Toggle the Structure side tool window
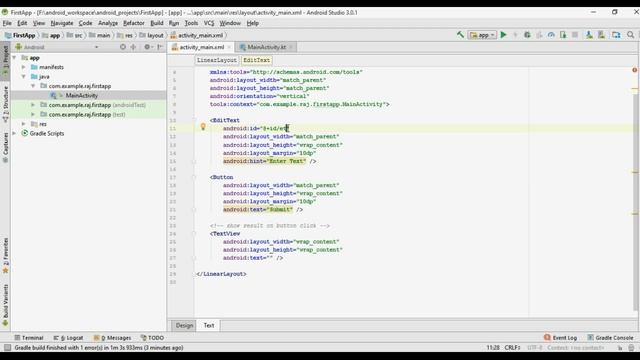The image size is (640, 360). (5, 104)
